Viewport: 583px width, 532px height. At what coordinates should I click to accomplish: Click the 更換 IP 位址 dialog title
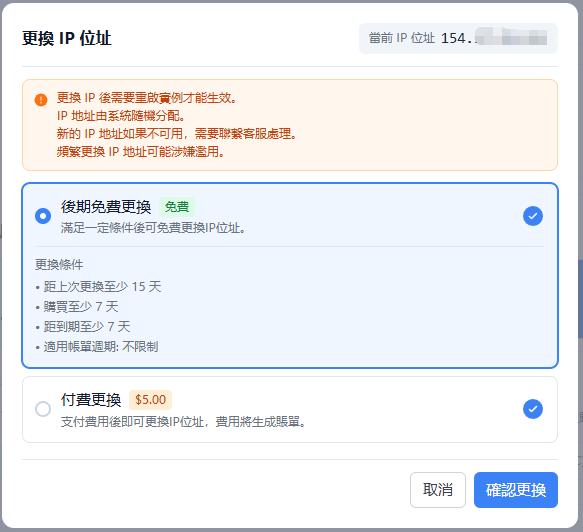click(x=67, y=38)
